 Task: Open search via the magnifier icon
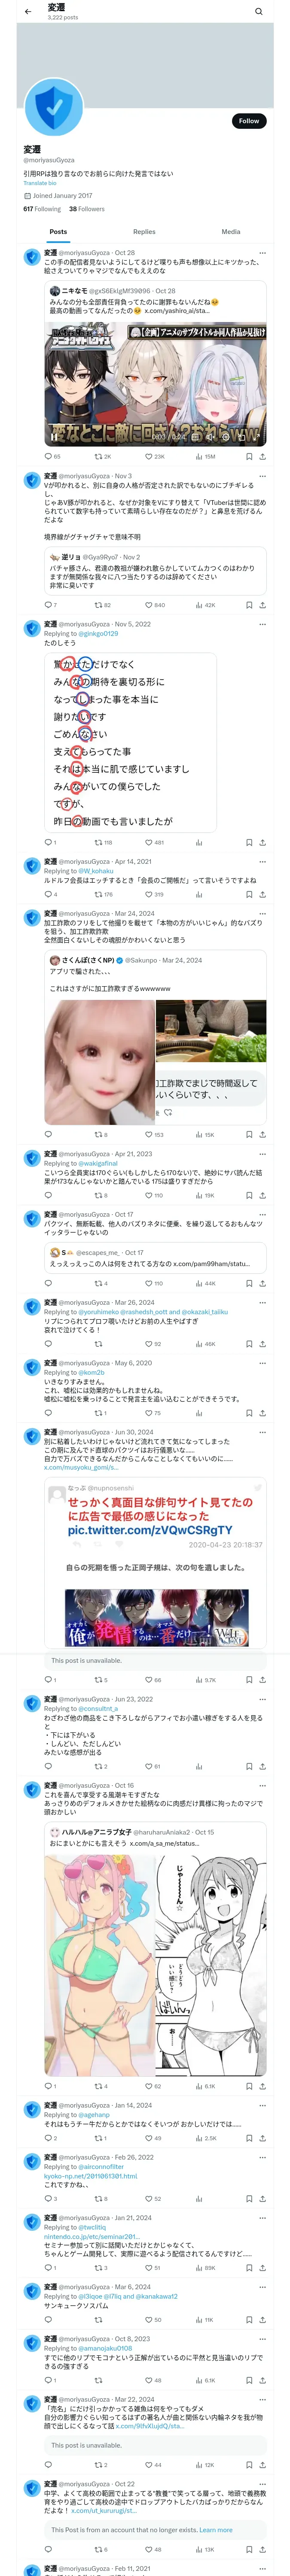pos(259,12)
